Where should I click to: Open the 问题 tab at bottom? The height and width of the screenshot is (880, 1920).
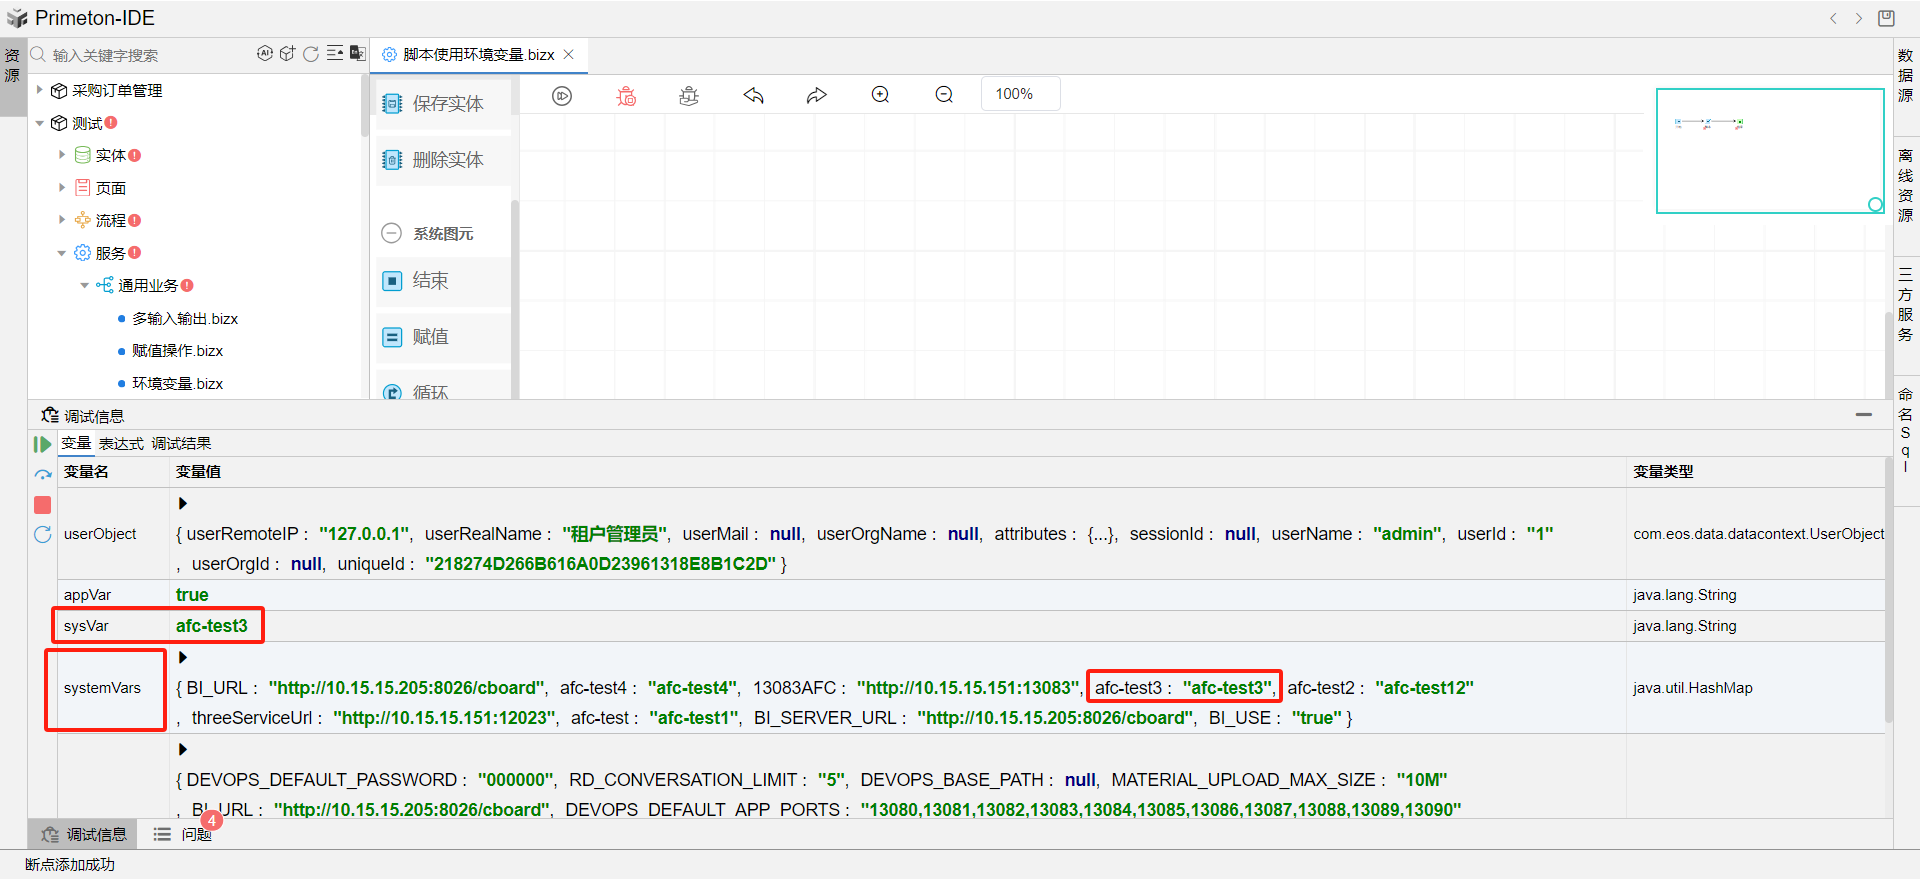click(x=196, y=834)
